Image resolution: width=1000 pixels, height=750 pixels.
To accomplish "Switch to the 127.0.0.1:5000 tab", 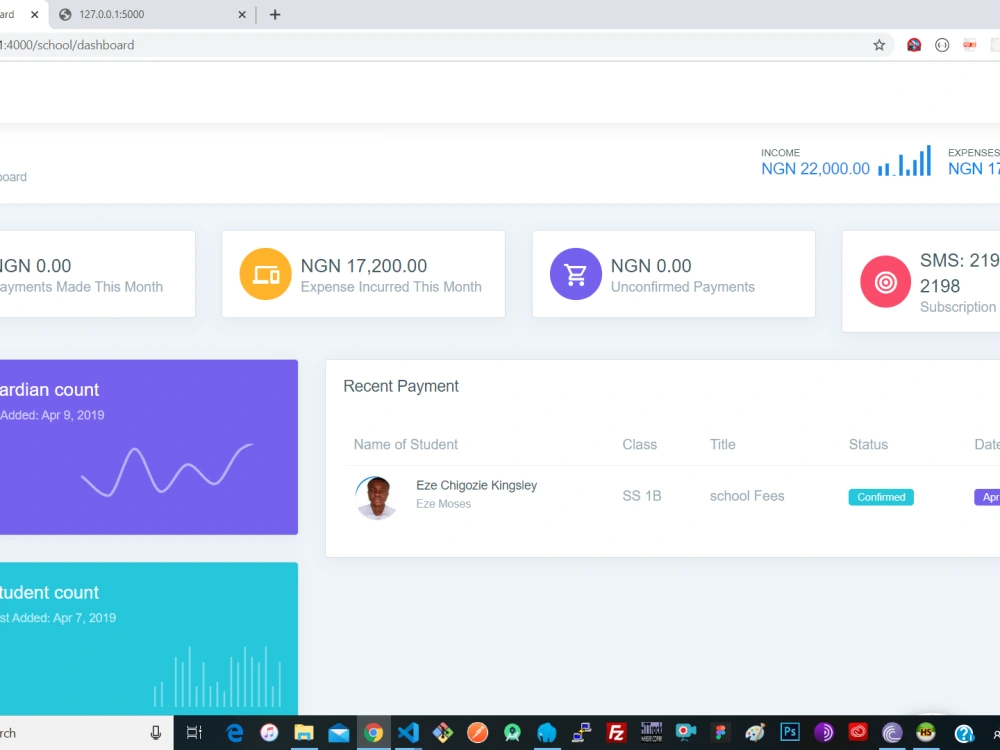I will (x=152, y=14).
